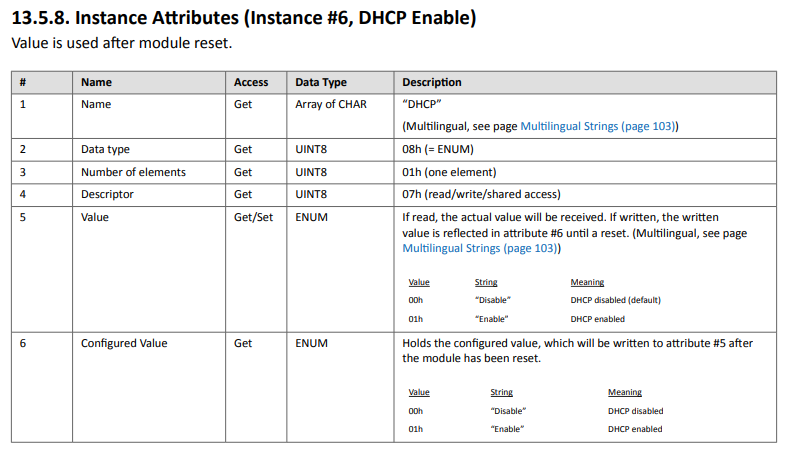Screen dimensions: 790x449
Task: Click the 'Array of CHAR' data type cell
Action: (330, 104)
